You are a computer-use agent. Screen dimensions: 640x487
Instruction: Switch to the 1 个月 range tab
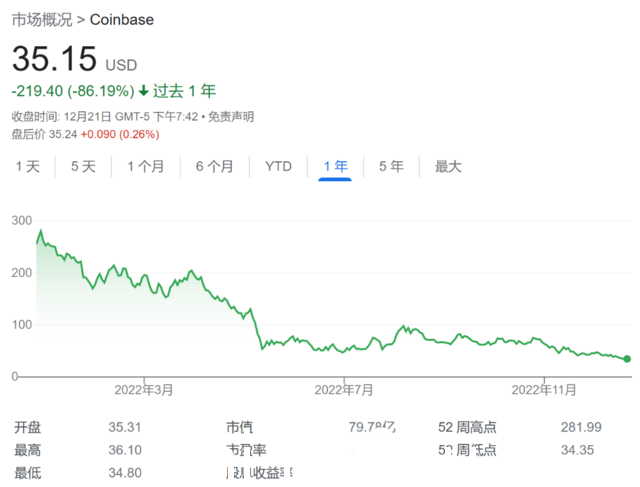point(146,167)
